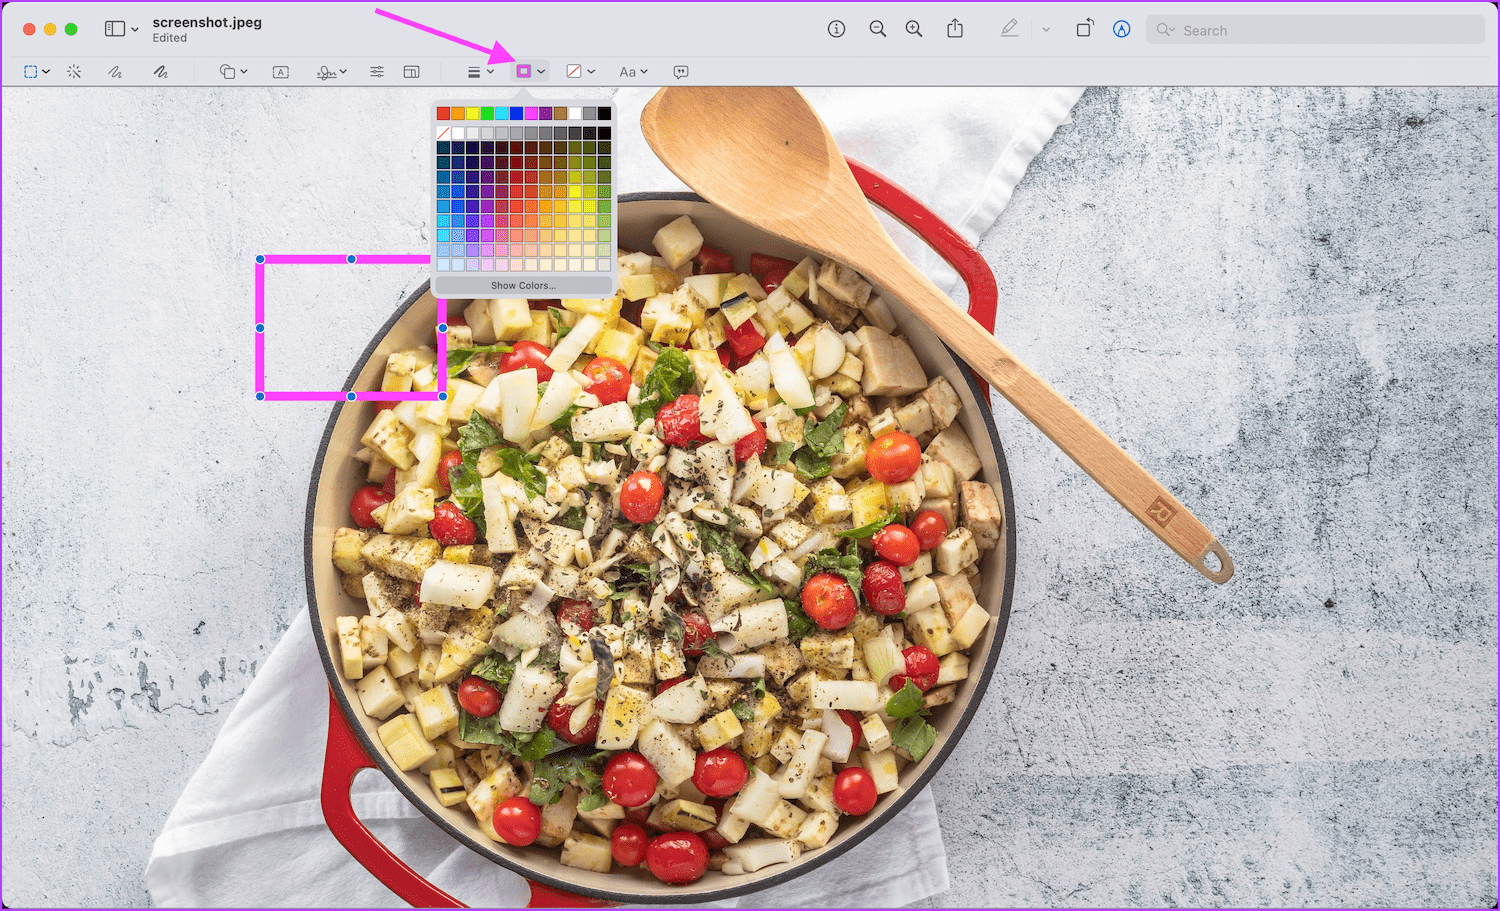The image size is (1500, 911).
Task: Open the sidebar view options chevron
Action: tap(135, 30)
